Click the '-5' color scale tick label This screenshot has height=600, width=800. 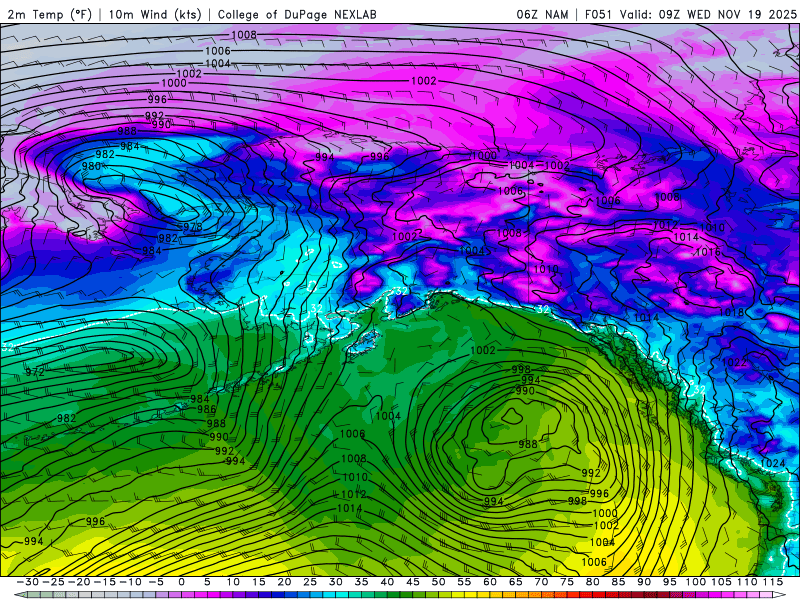[x=156, y=582]
